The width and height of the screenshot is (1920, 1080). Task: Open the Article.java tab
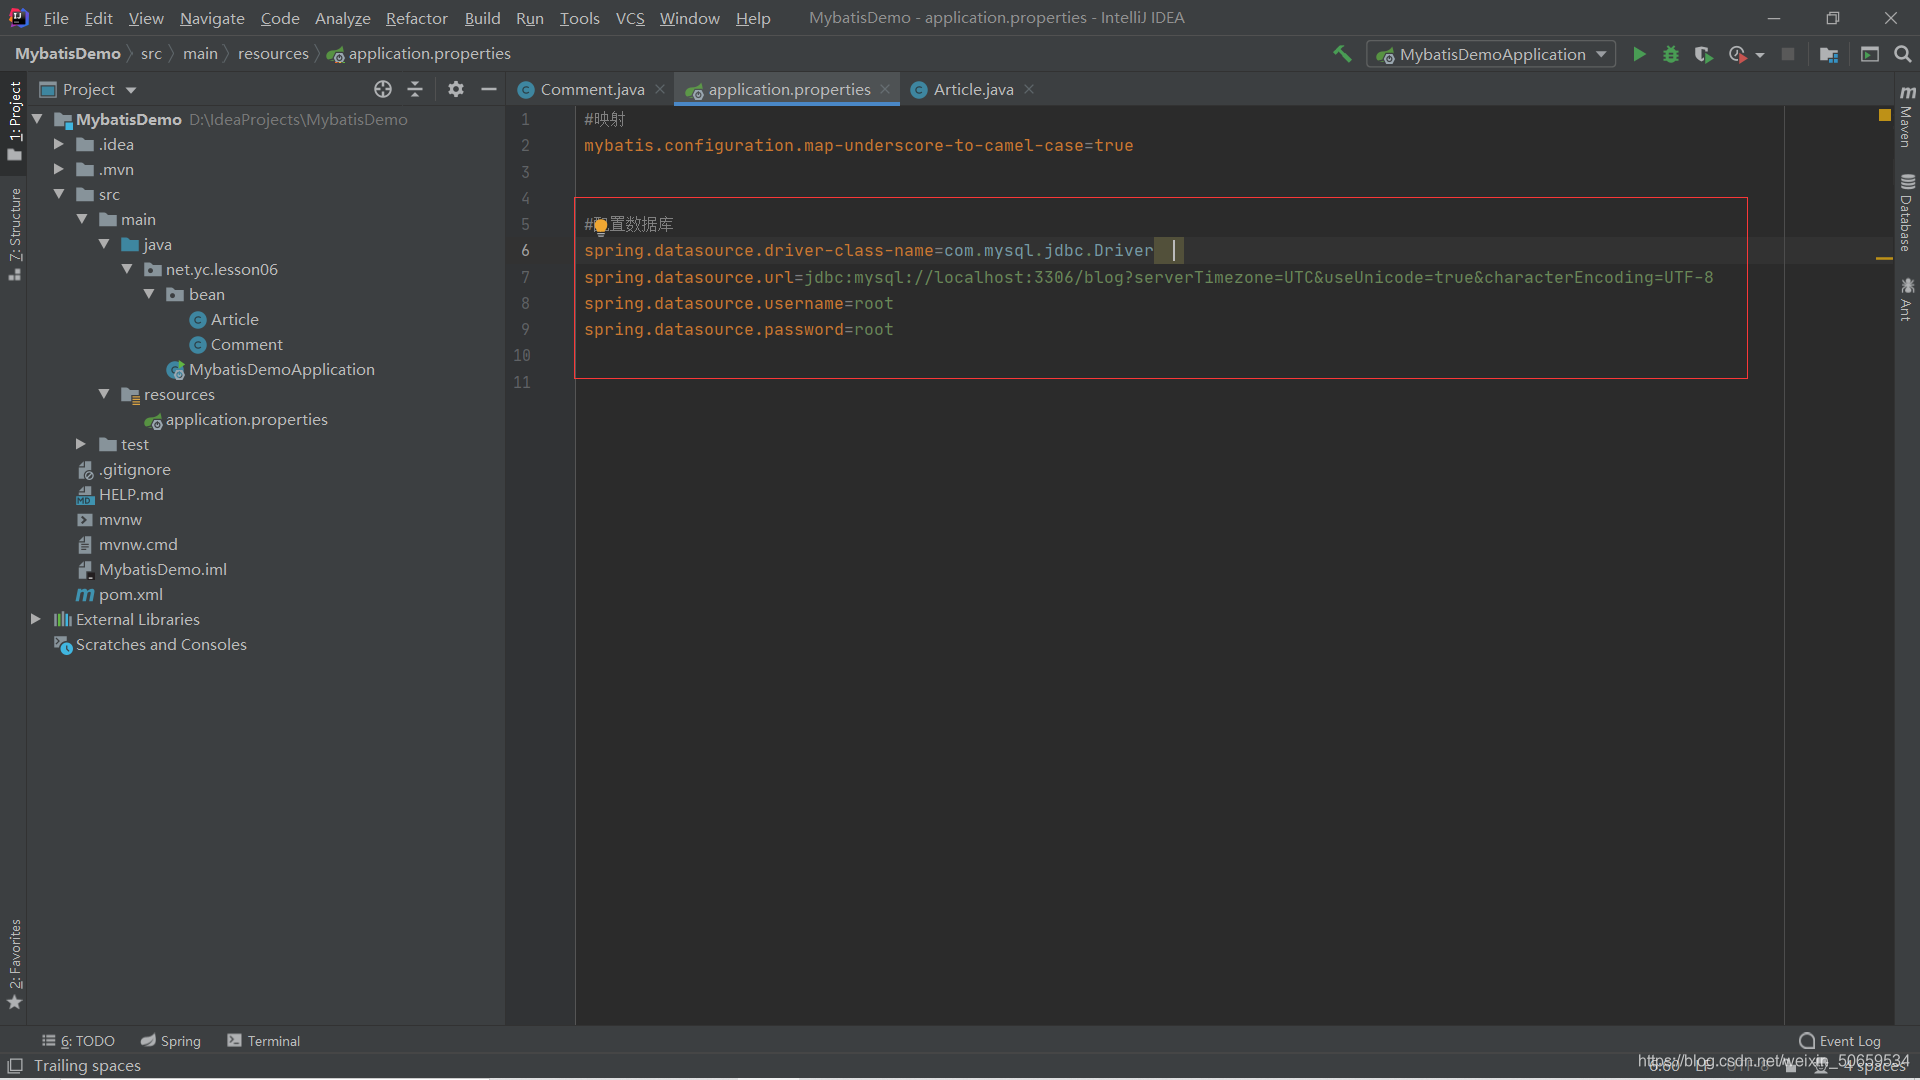coord(972,88)
